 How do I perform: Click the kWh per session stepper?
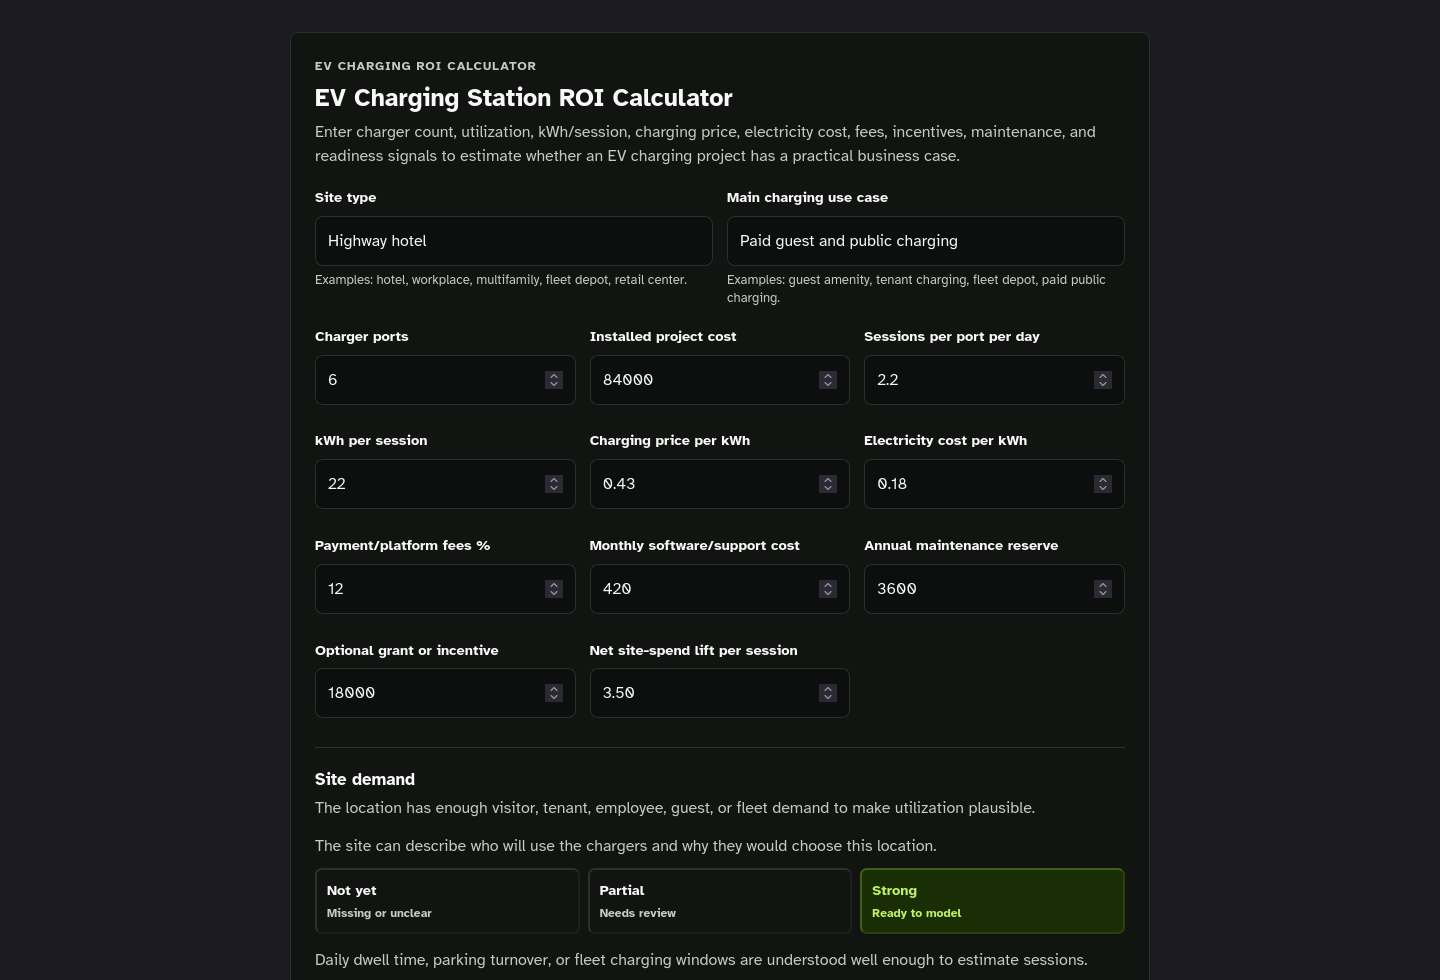point(554,484)
